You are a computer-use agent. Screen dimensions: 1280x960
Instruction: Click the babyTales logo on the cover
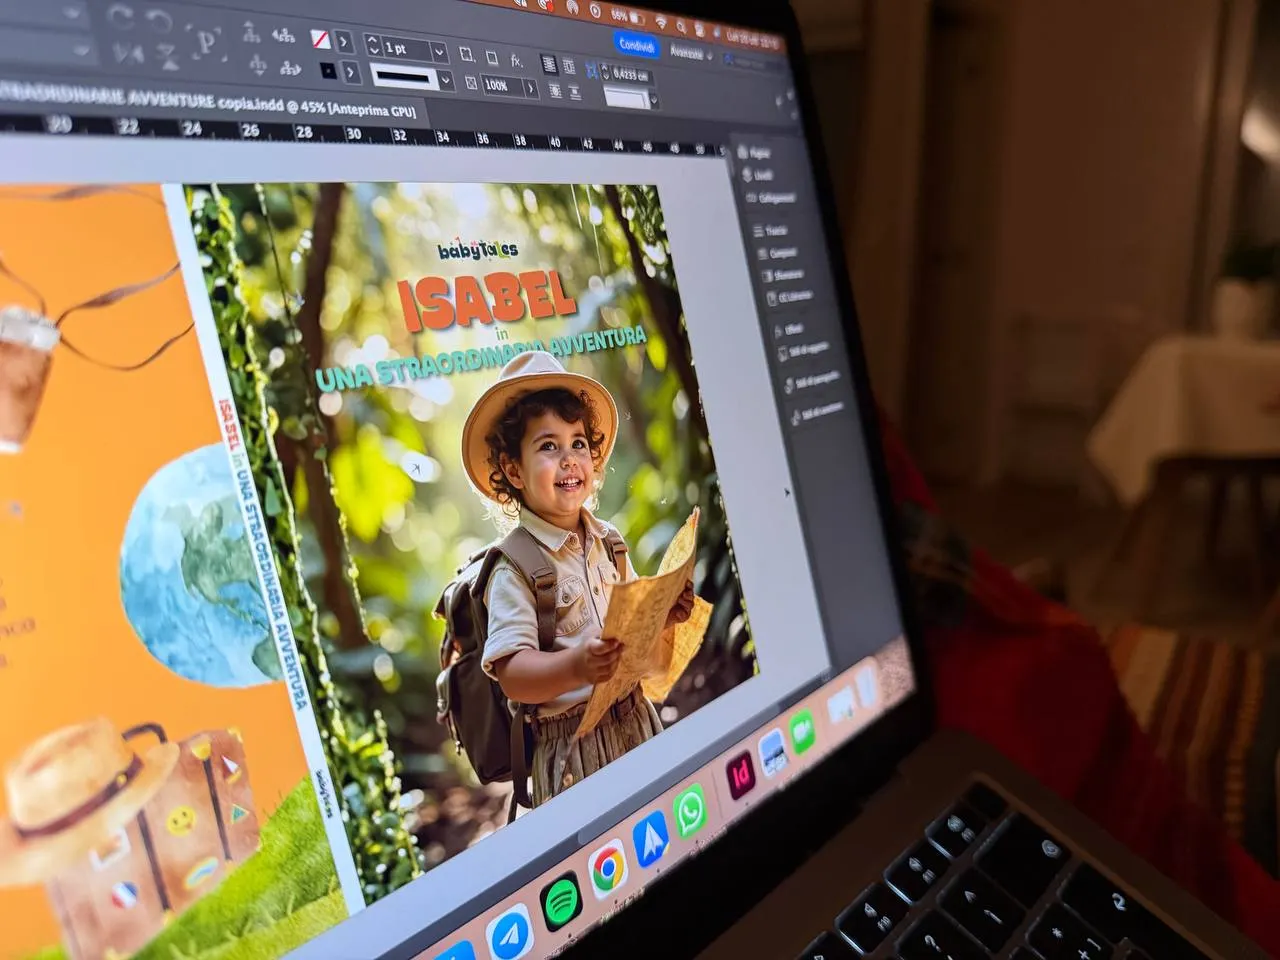pos(478,250)
